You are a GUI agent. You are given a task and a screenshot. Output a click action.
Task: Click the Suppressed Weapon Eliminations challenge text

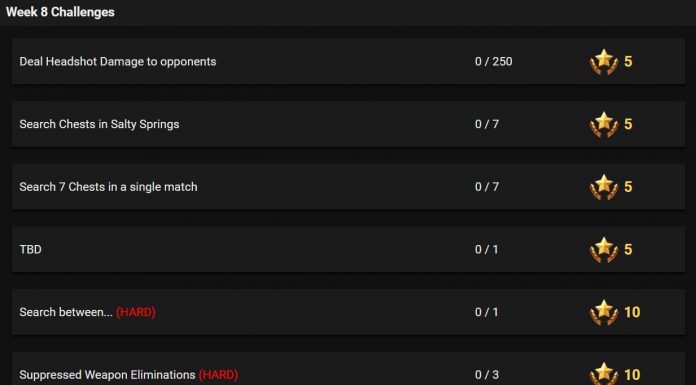point(107,375)
